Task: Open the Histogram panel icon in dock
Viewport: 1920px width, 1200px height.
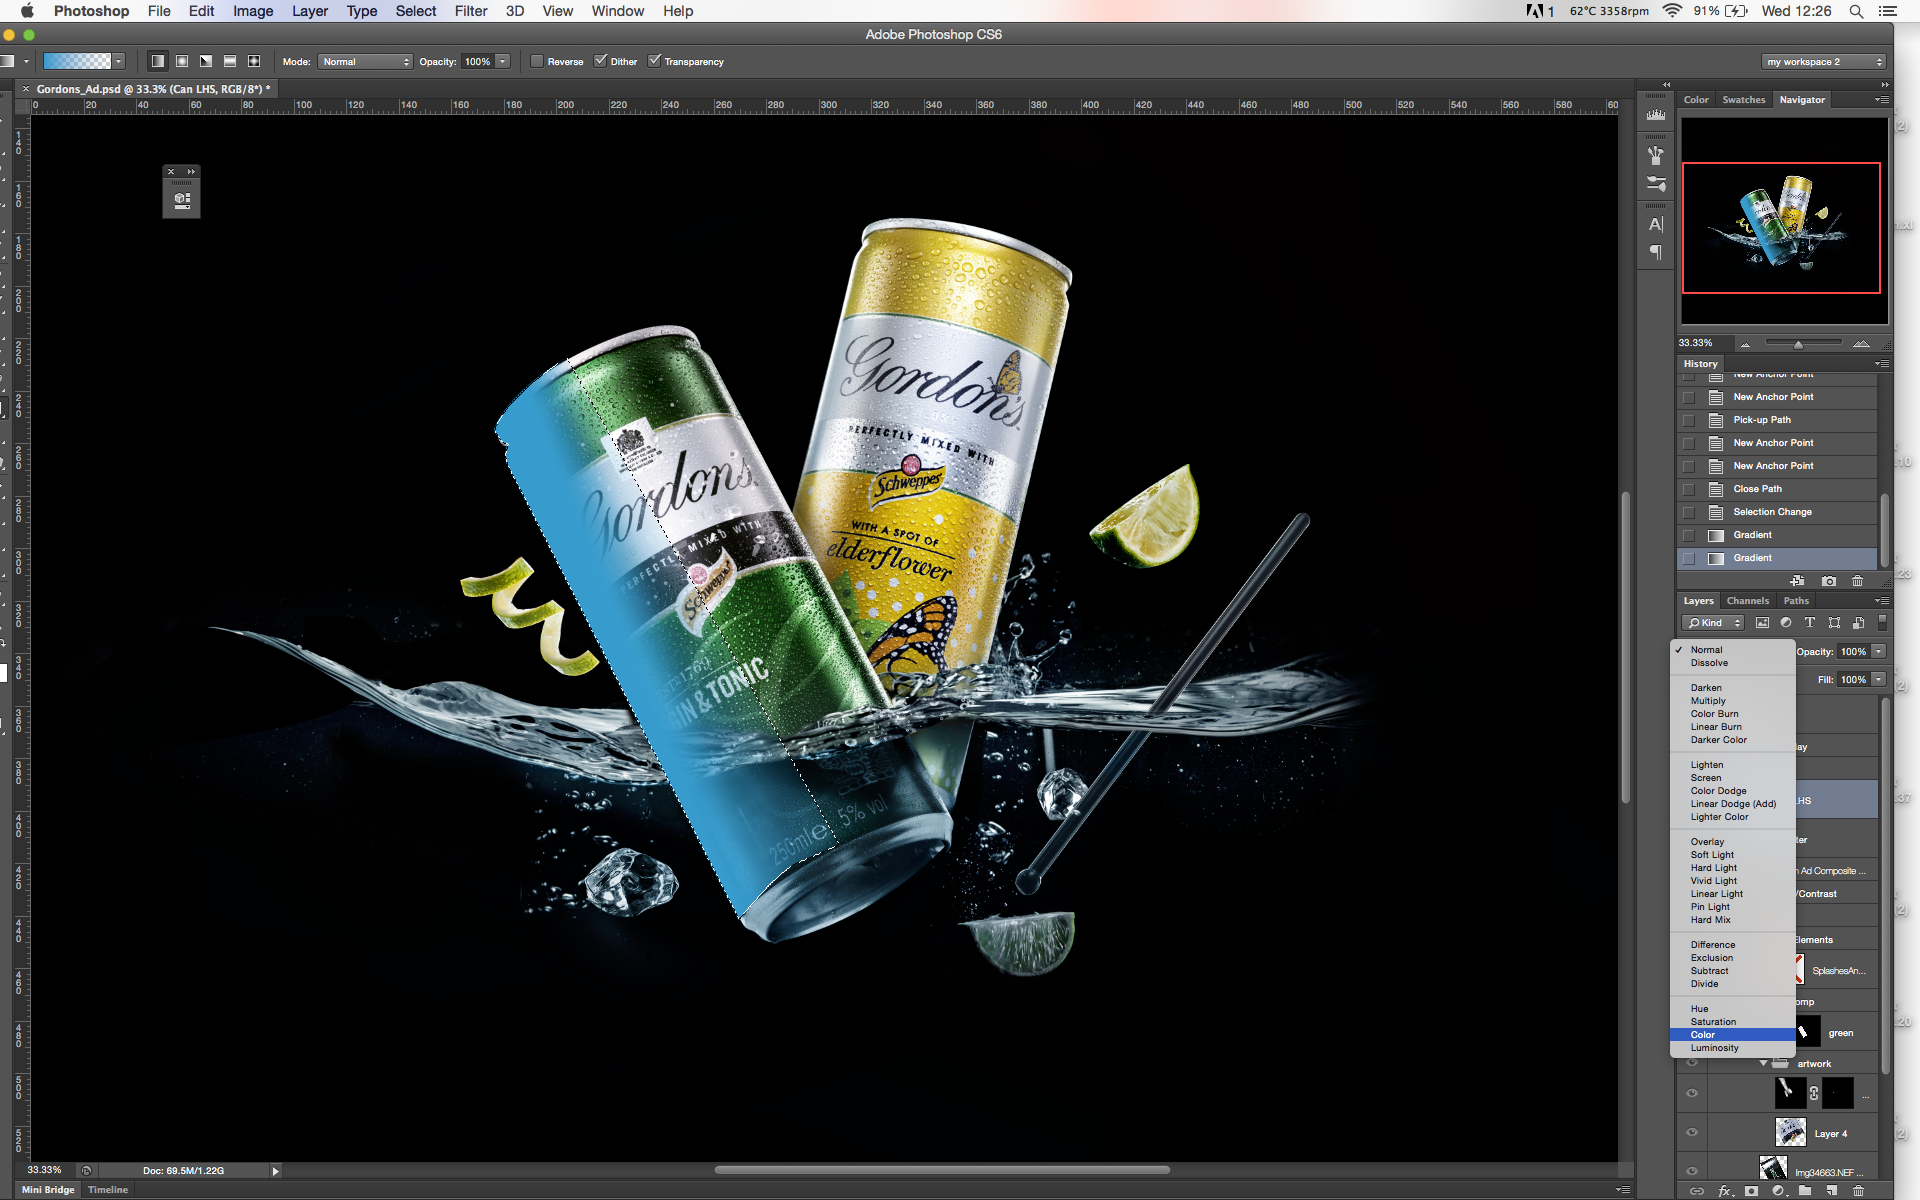Action: point(1656,115)
